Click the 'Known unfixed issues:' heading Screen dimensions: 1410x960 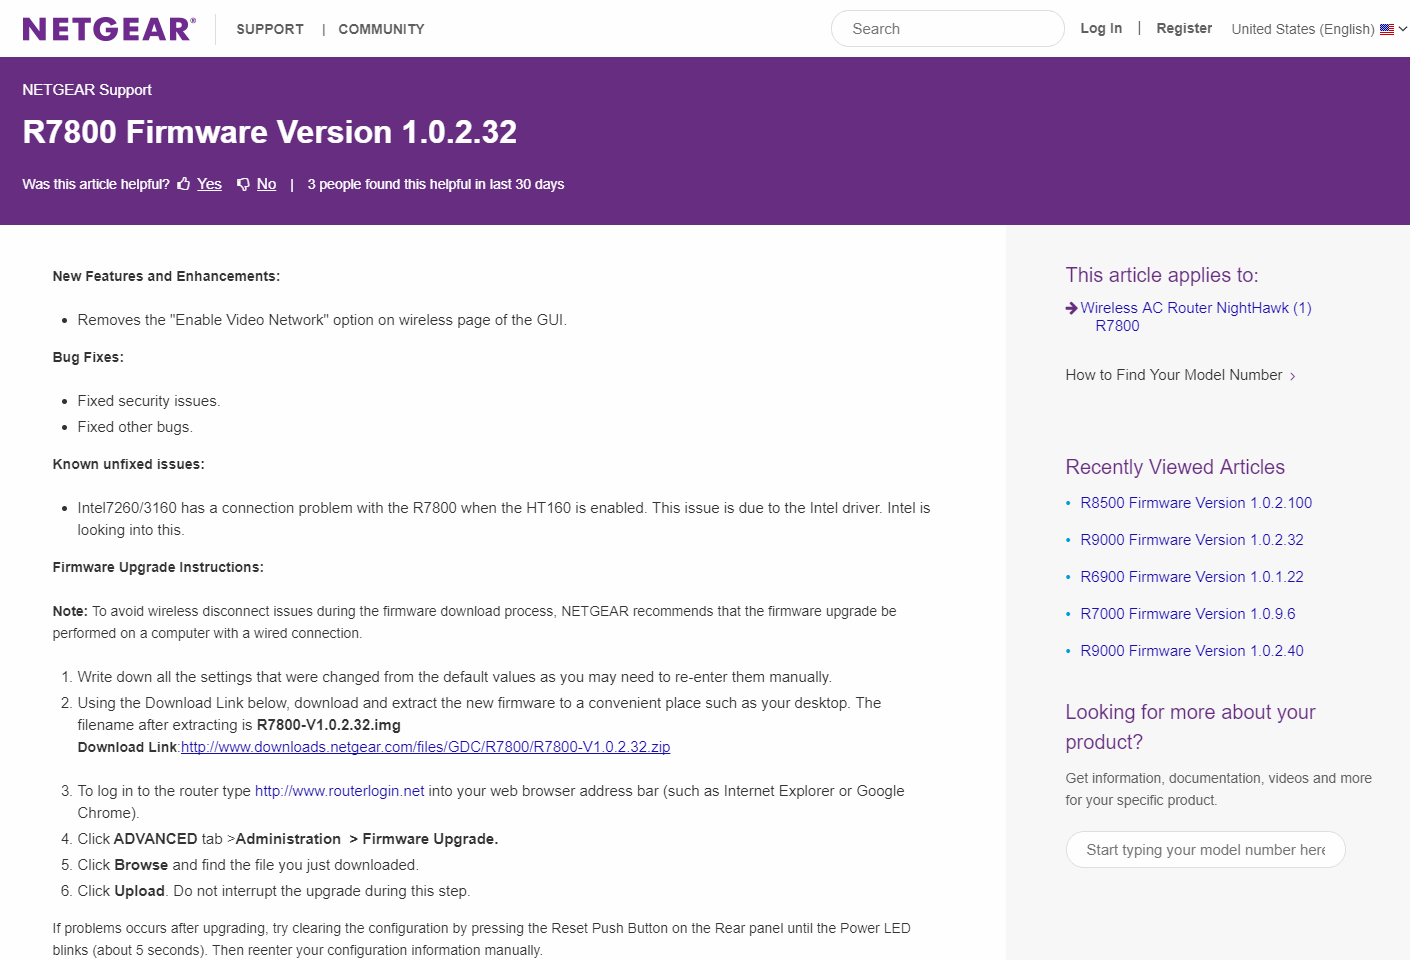pos(128,464)
